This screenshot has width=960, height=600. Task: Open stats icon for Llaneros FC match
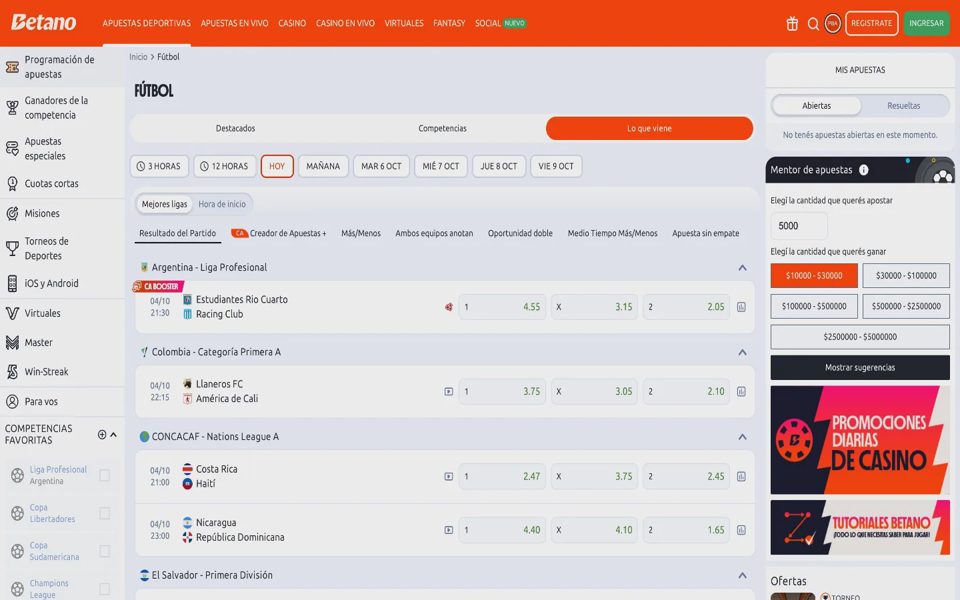tap(741, 391)
